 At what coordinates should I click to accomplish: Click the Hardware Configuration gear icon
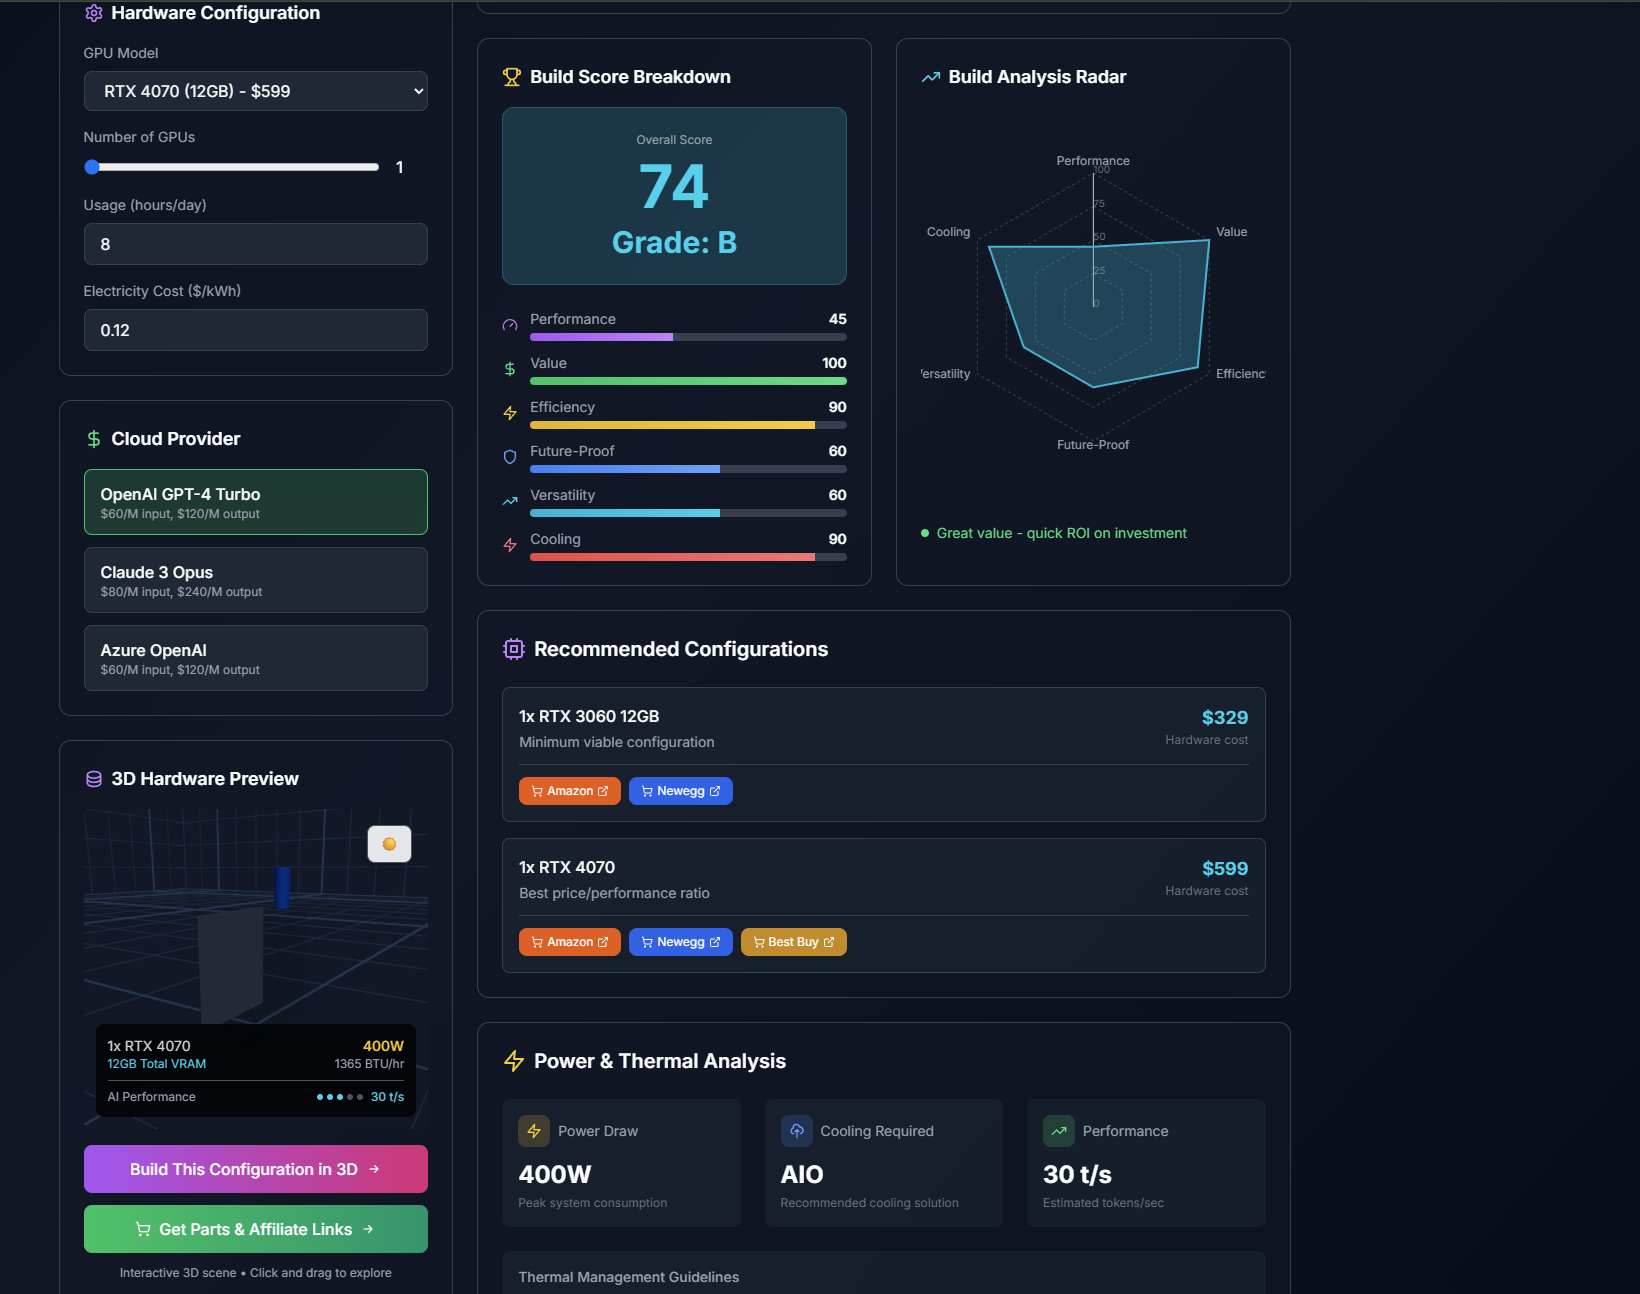point(93,13)
